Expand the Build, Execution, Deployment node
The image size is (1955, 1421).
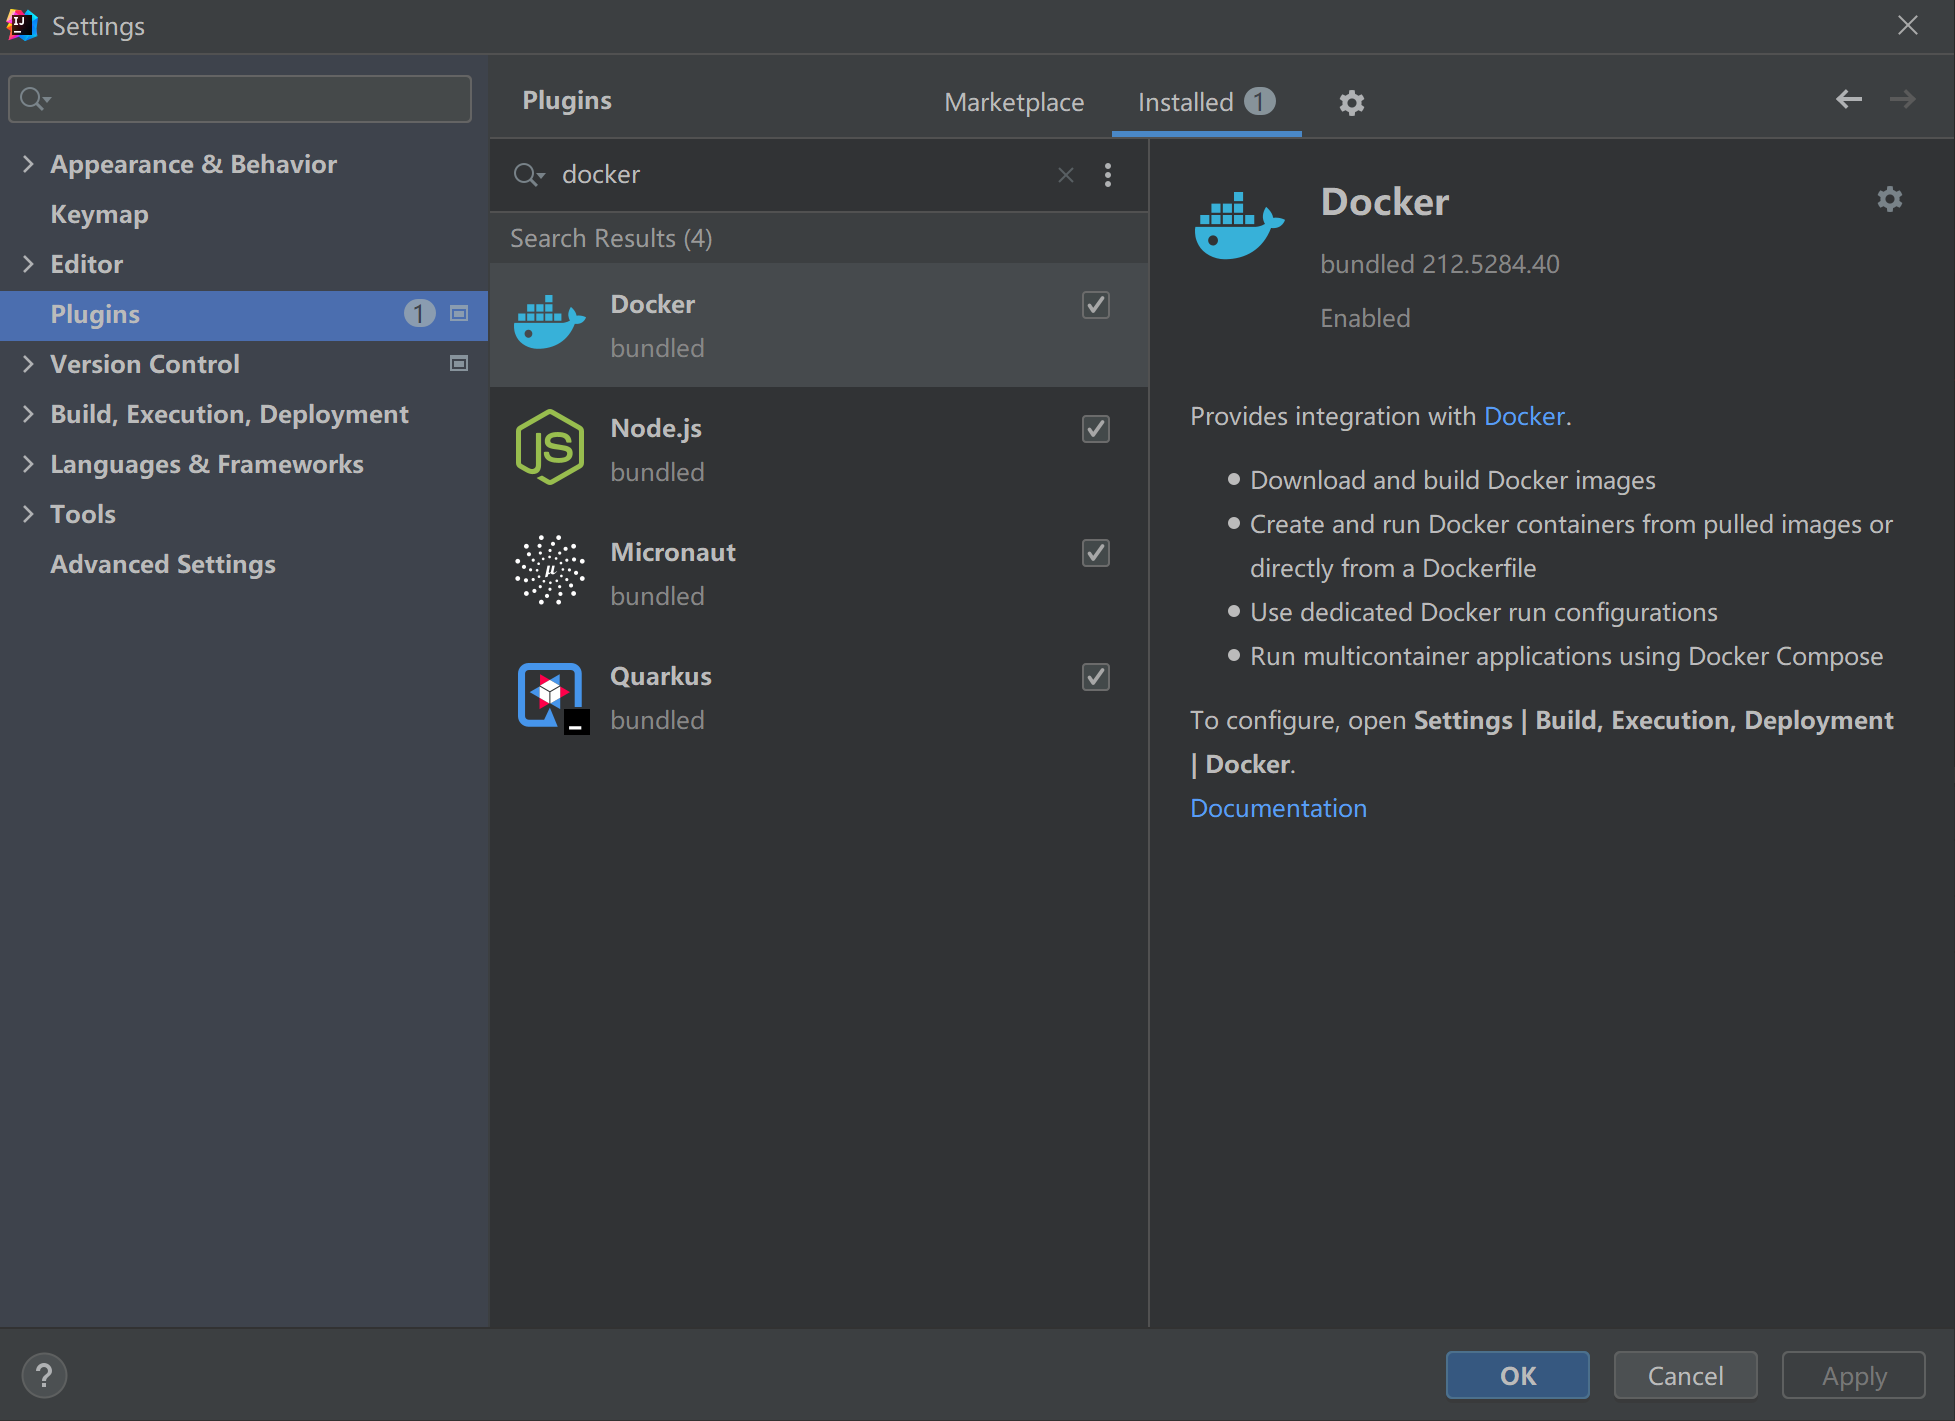(28, 414)
